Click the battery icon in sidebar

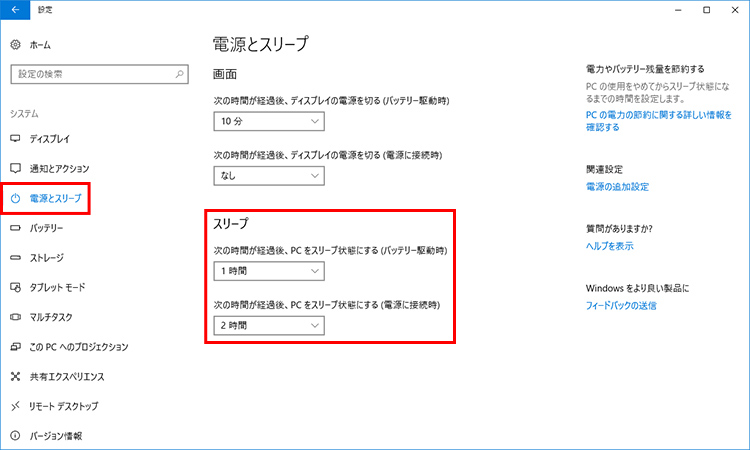pyautogui.click(x=15, y=228)
